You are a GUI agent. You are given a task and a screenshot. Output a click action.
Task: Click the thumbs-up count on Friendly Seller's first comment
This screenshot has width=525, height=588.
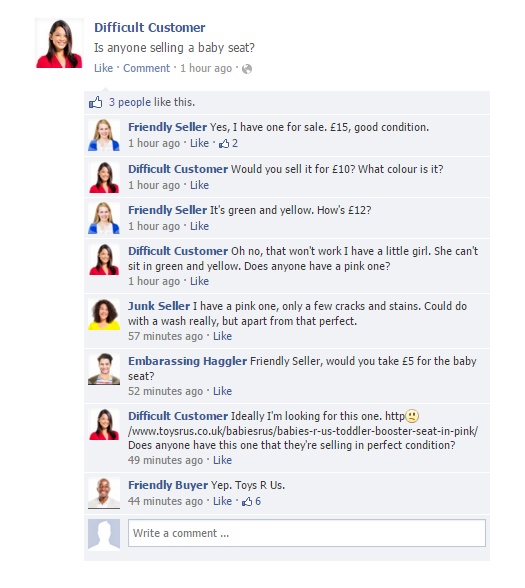coord(228,143)
